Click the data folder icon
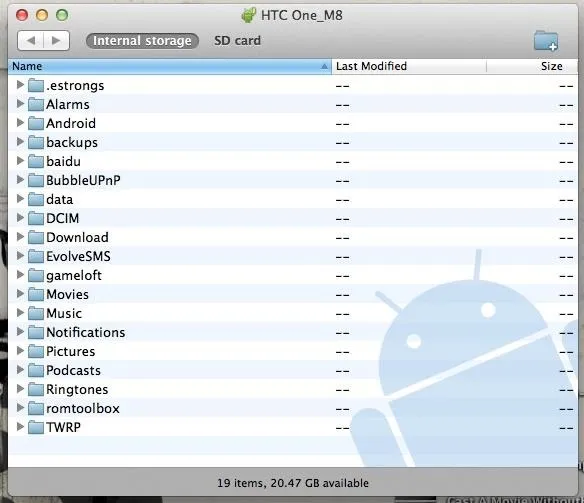 pyautogui.click(x=36, y=199)
